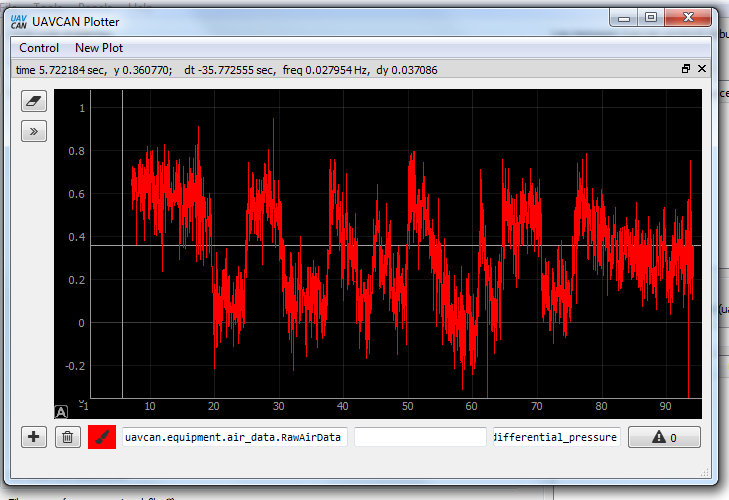
Task: Close the UAVCAN Plotter window
Action: [x=690, y=18]
